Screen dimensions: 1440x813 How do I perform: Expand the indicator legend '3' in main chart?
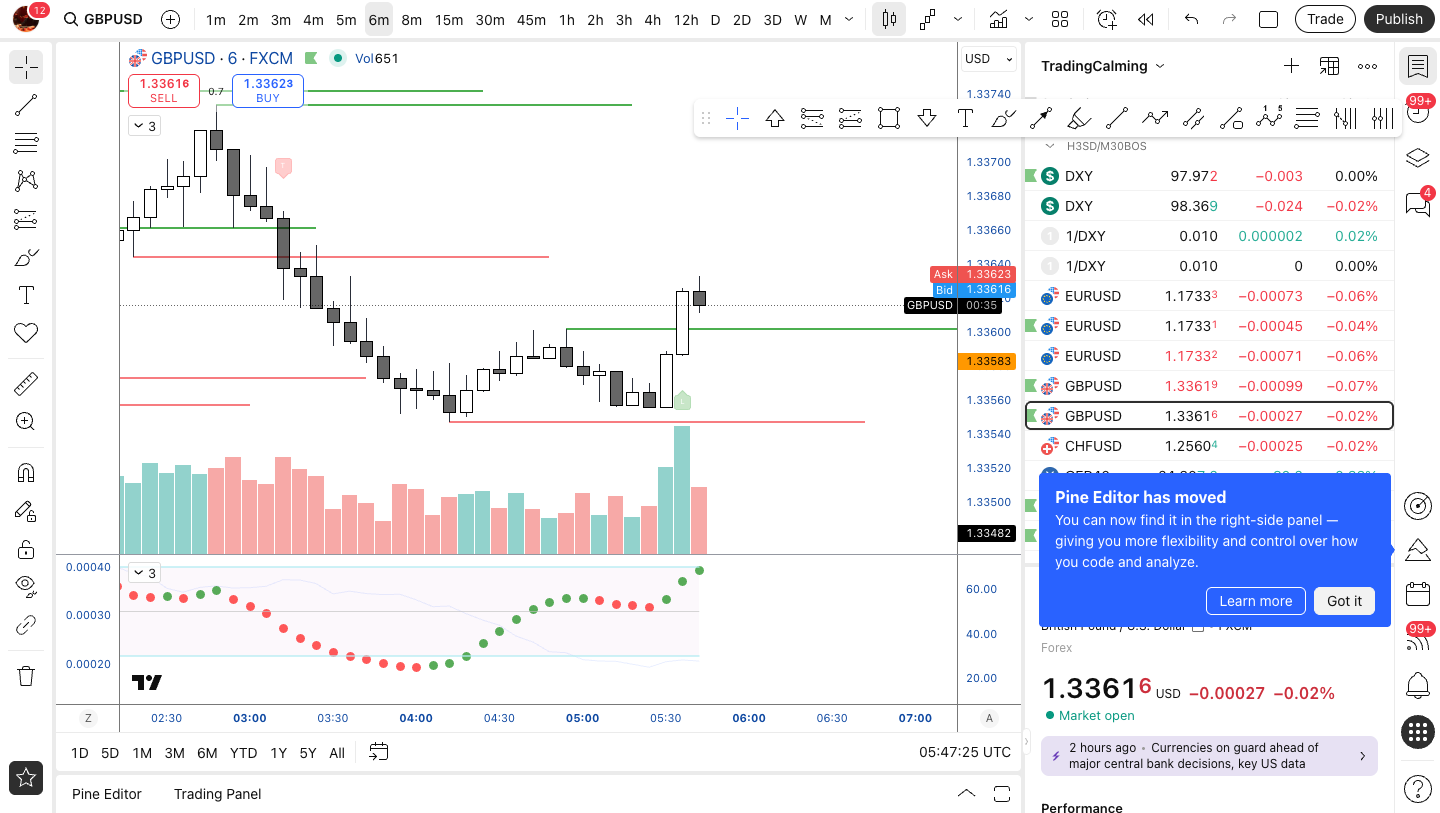pyautogui.click(x=144, y=126)
